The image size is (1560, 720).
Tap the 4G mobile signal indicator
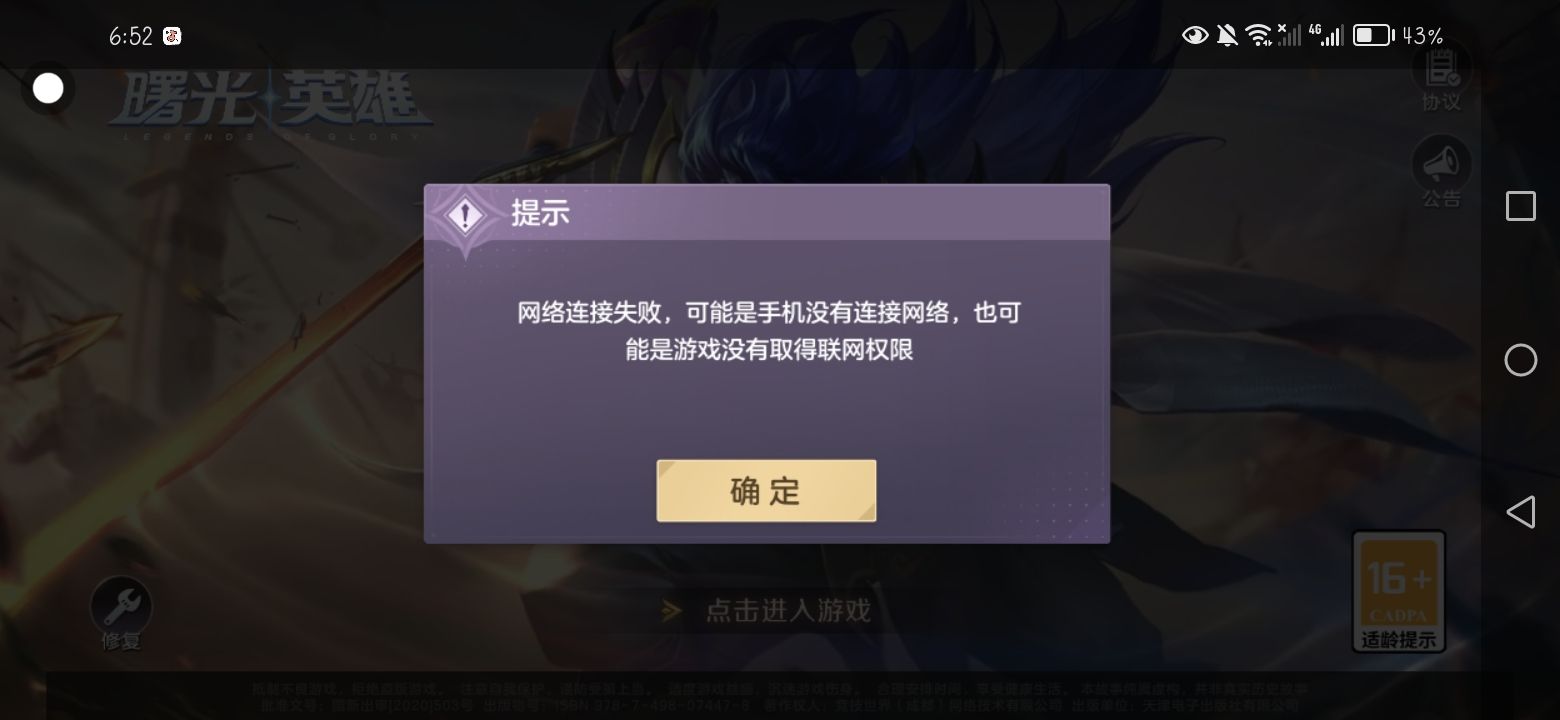click(1329, 35)
